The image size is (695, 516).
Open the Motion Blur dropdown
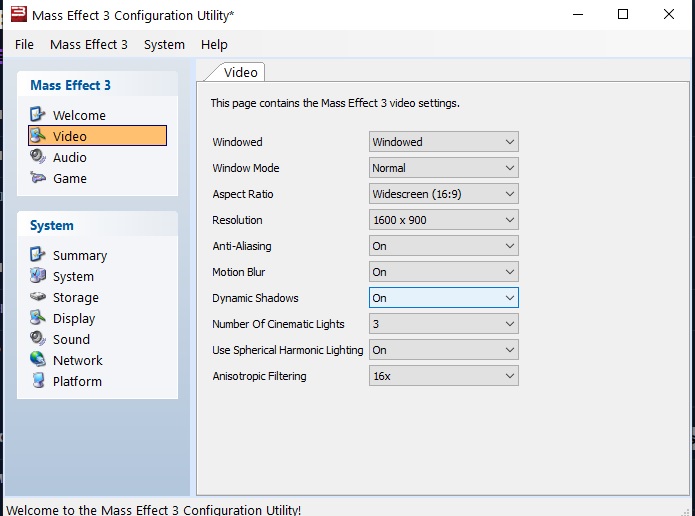(444, 272)
